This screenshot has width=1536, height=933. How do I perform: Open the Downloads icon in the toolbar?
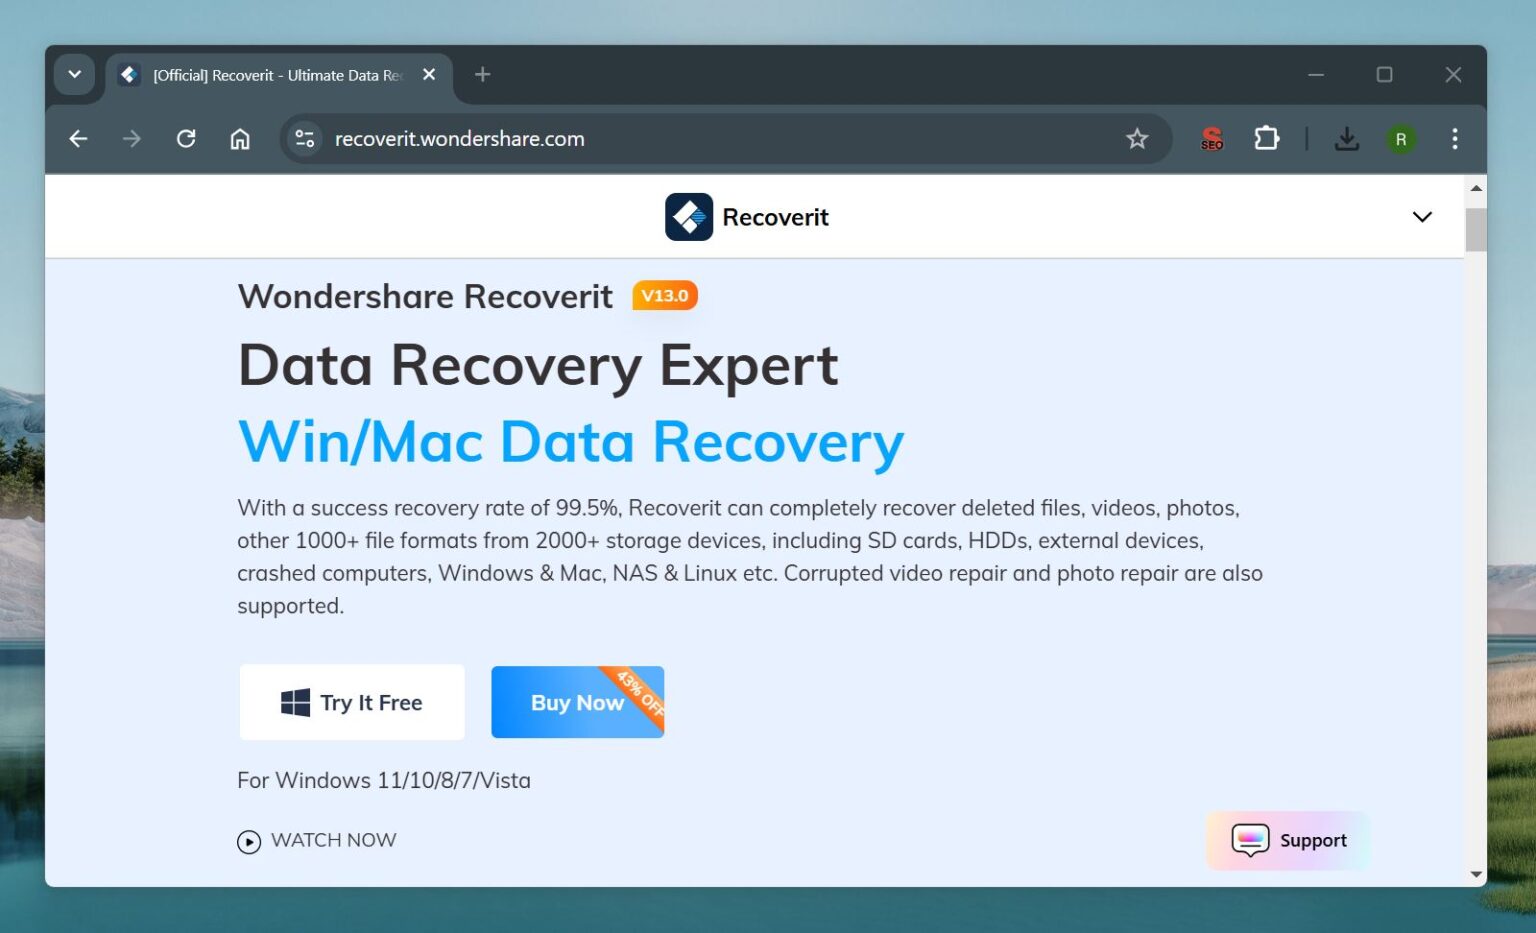tap(1347, 139)
